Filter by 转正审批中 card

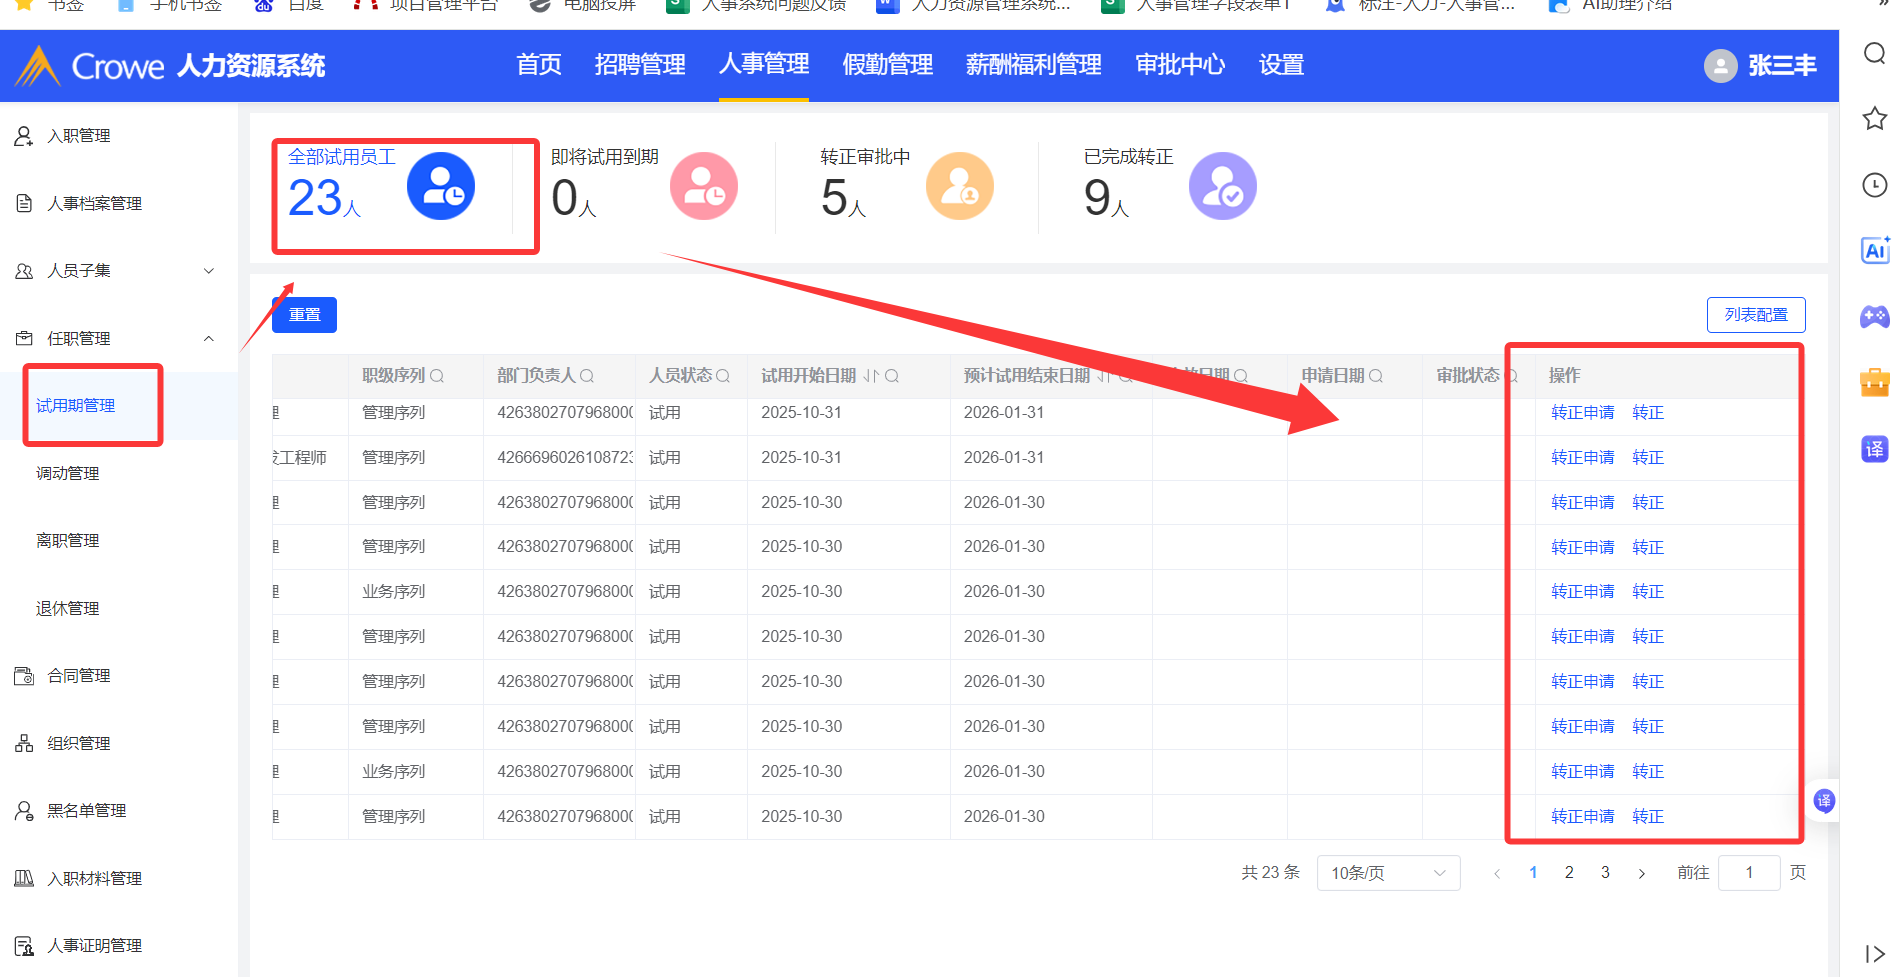(905, 187)
